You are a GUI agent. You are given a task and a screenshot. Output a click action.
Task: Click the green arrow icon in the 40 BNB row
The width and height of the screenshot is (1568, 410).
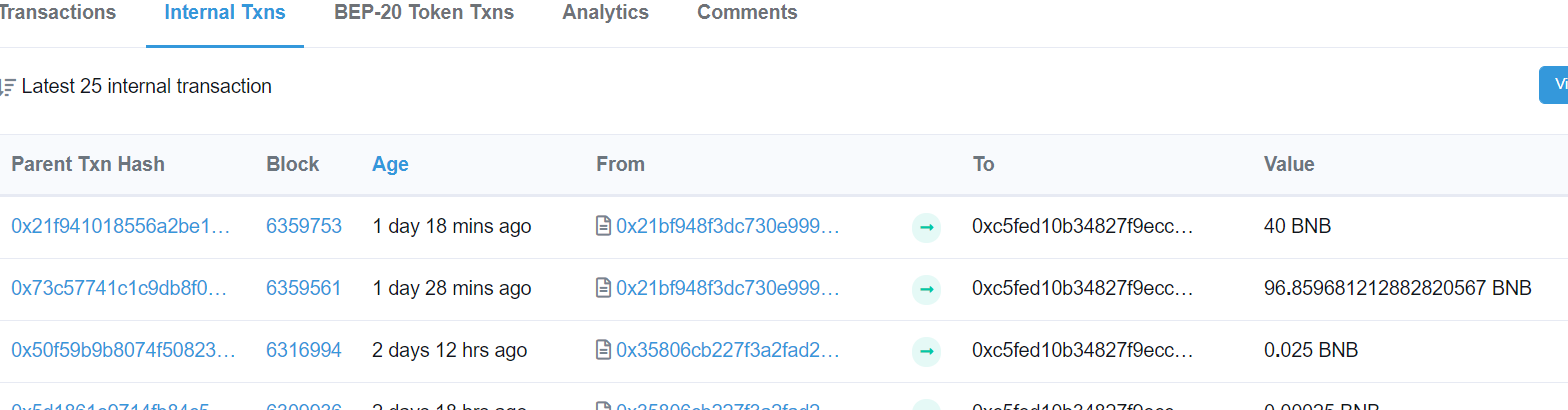pos(927,228)
